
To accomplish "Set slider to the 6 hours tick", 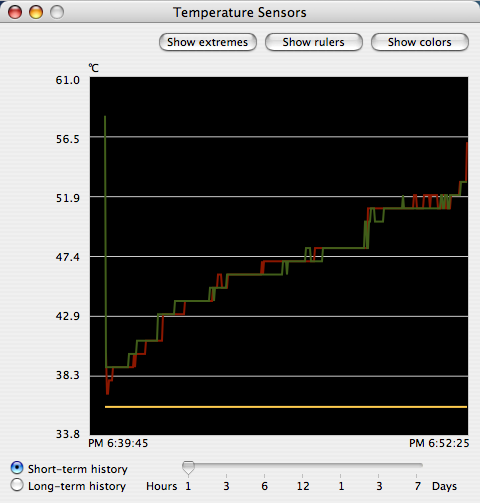I will (x=264, y=477).
